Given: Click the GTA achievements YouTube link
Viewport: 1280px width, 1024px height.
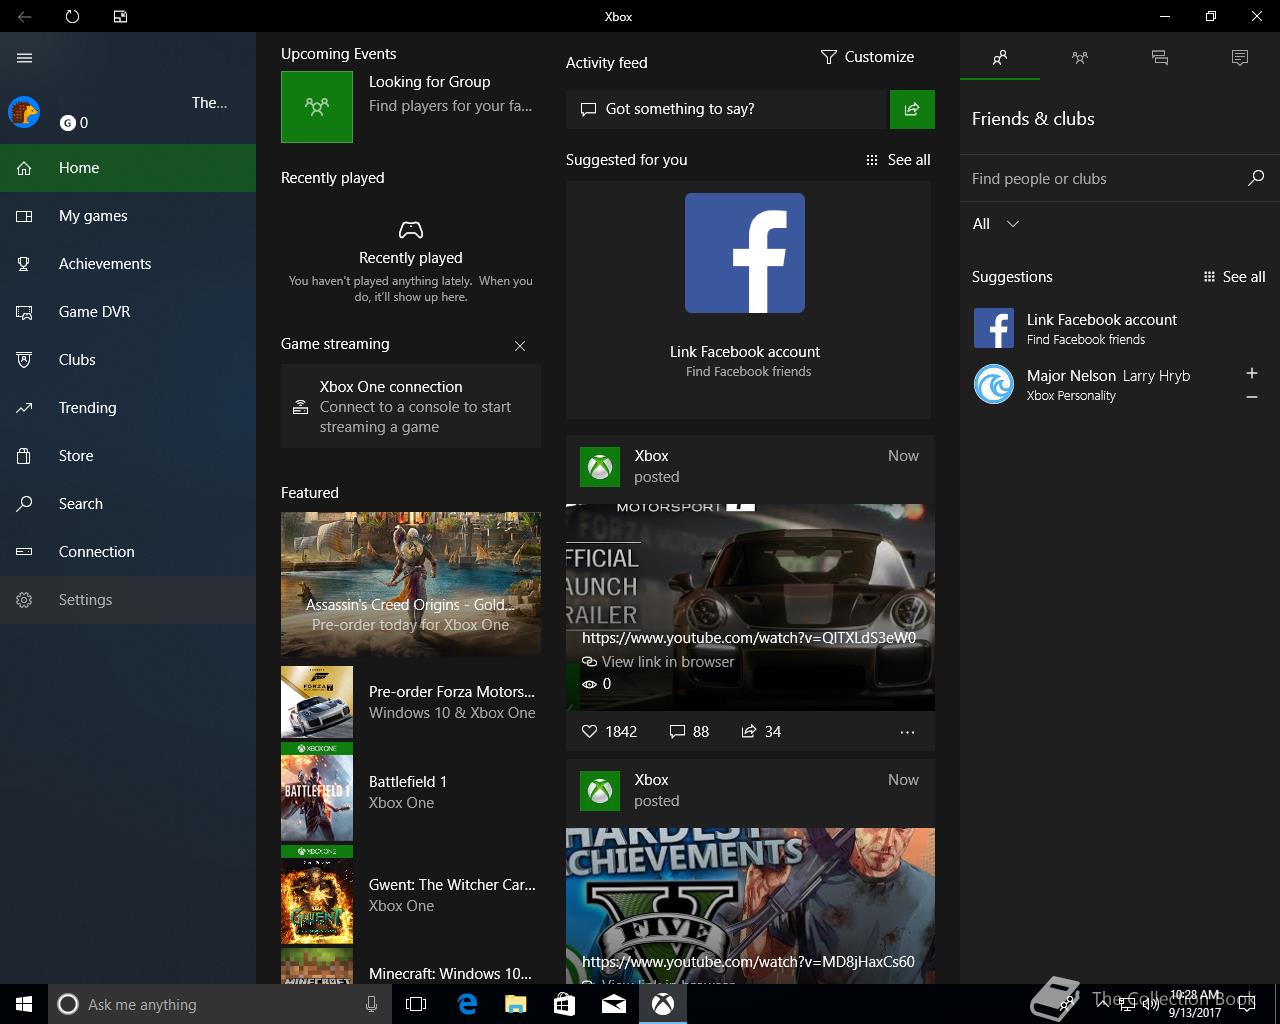Looking at the screenshot, I should point(748,962).
